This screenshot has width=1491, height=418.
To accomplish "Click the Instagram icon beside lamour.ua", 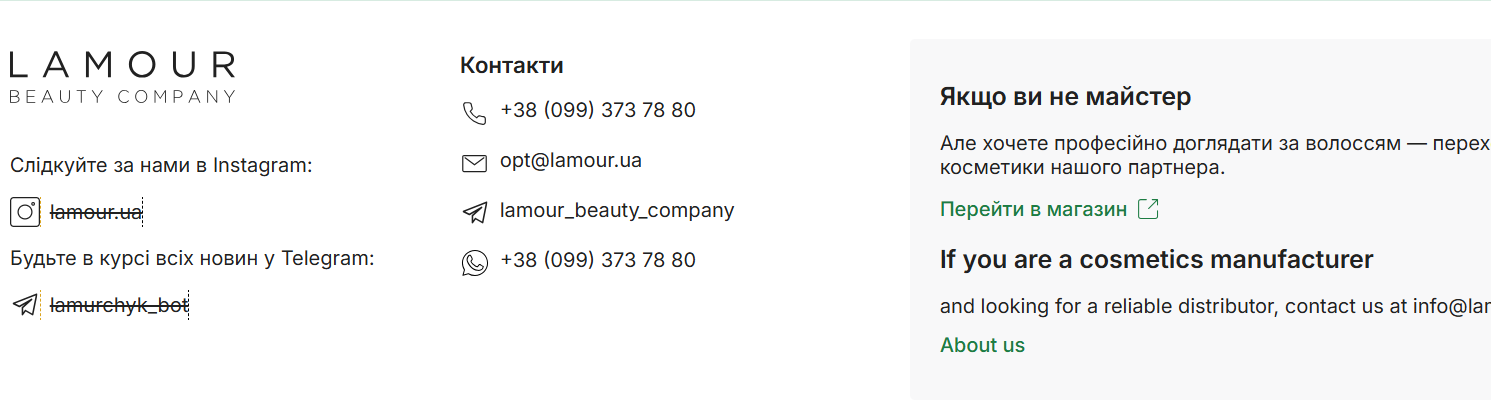I will point(25,212).
